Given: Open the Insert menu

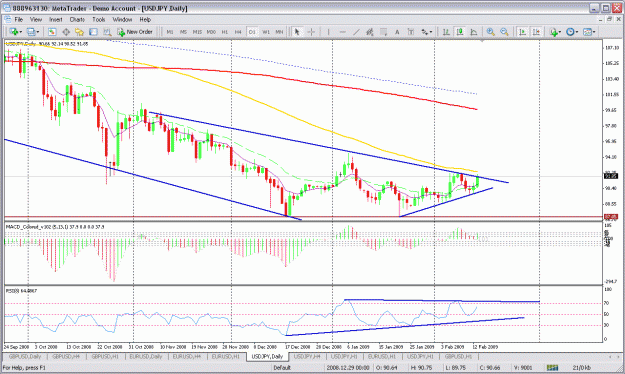Looking at the screenshot, I should (56, 20).
